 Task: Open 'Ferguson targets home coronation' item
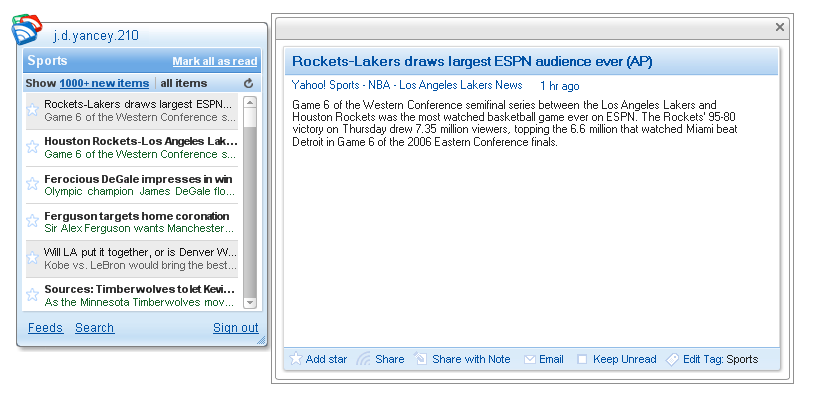click(x=132, y=222)
